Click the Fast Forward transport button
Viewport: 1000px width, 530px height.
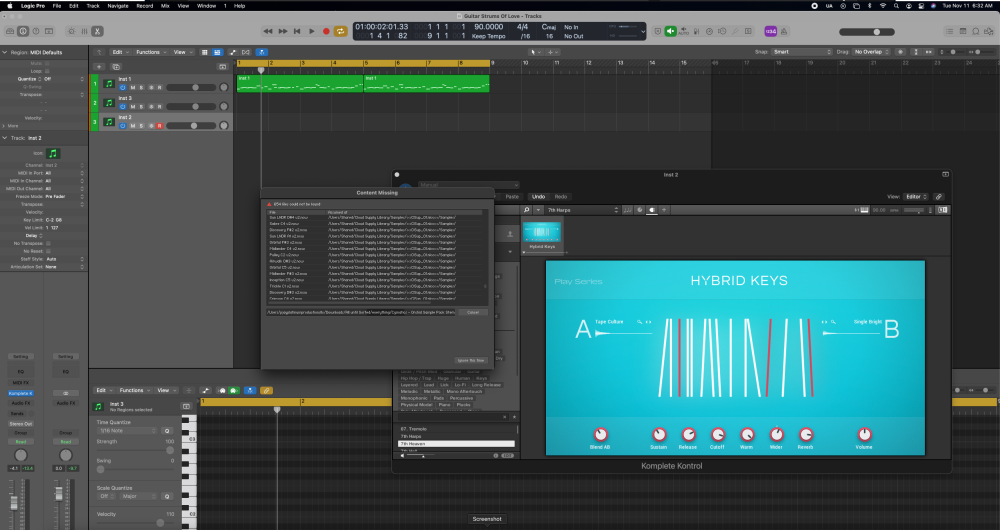283,31
